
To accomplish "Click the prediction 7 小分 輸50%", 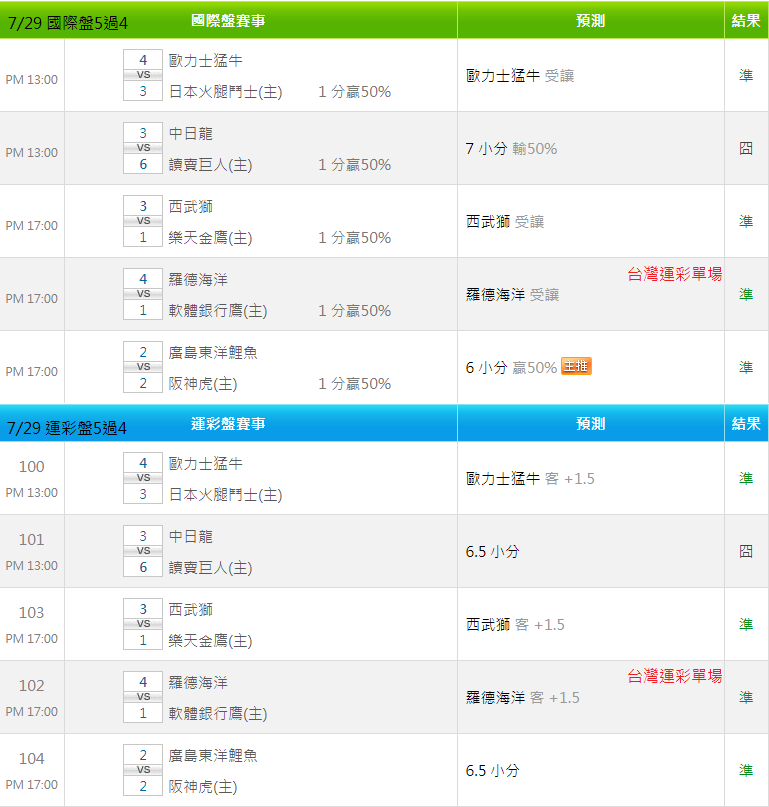I will (511, 149).
